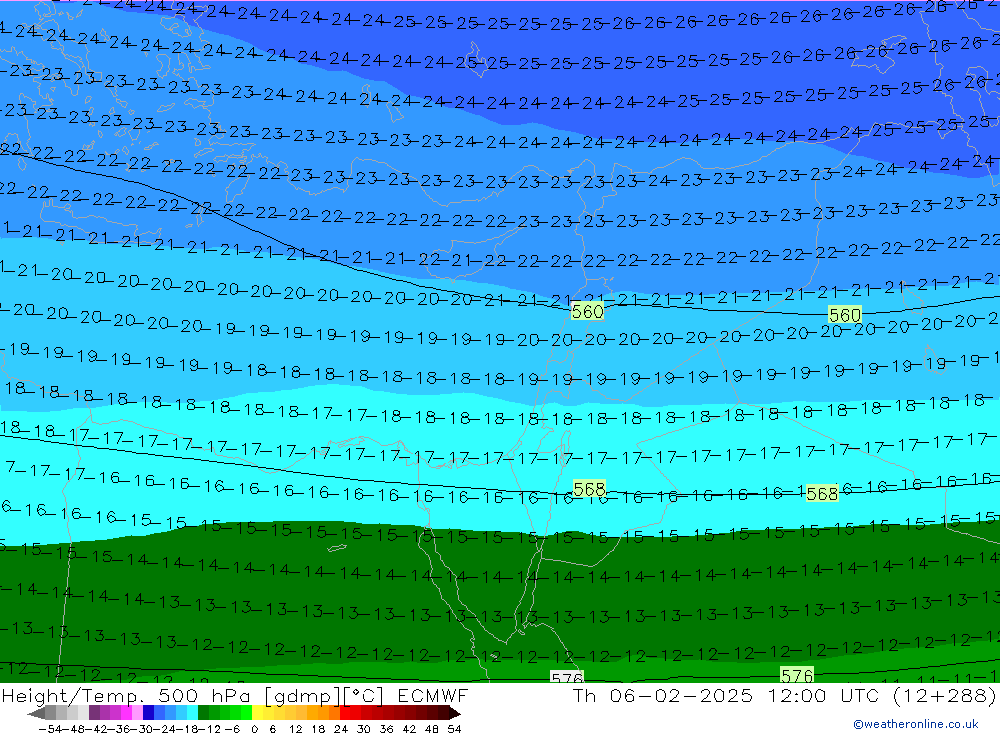This screenshot has height=733, width=1000.
Task: Click the bright red legend swatch above 24
Action: coord(345,712)
